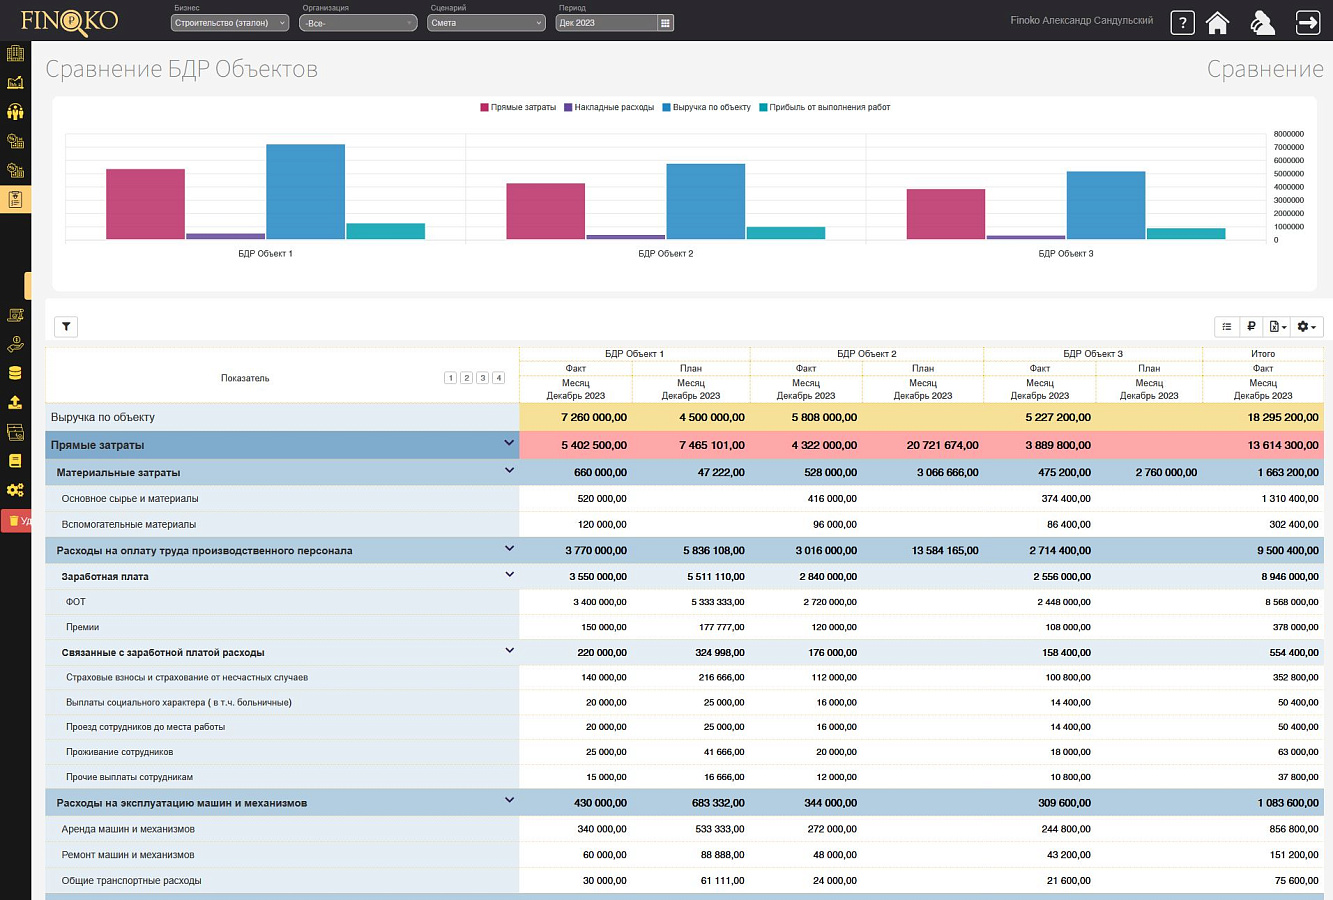Click the ФОТ row label
Image resolution: width=1333 pixels, height=900 pixels.
(x=76, y=602)
